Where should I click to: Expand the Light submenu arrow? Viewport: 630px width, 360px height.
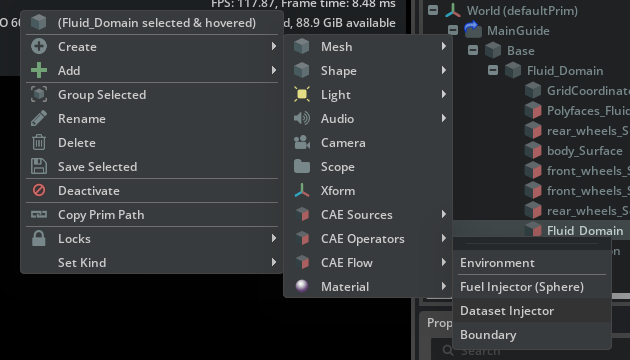point(444,94)
